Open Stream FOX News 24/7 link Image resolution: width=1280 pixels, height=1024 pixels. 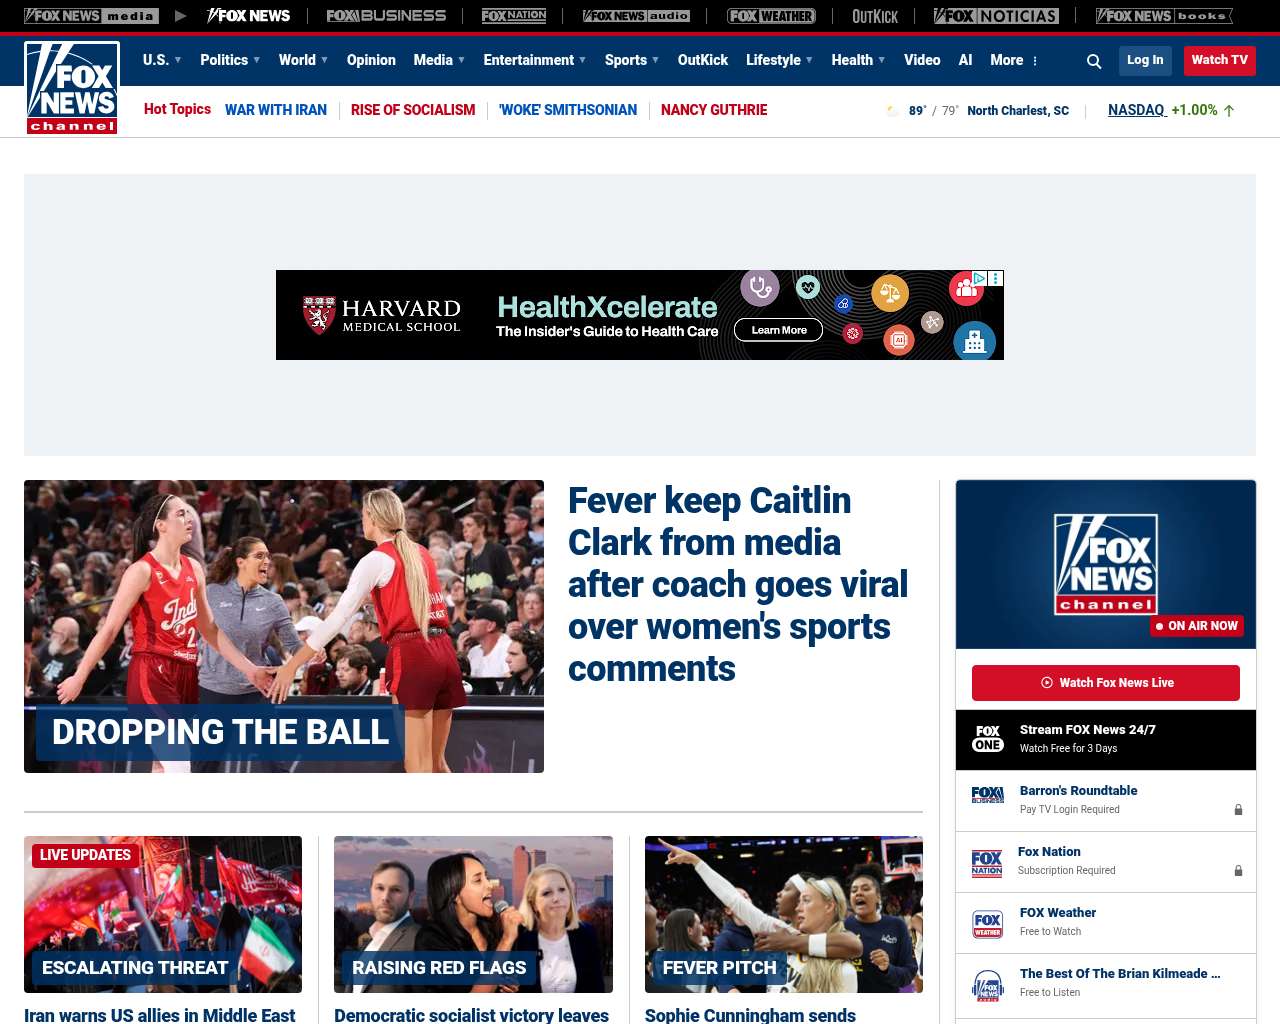[1088, 730]
